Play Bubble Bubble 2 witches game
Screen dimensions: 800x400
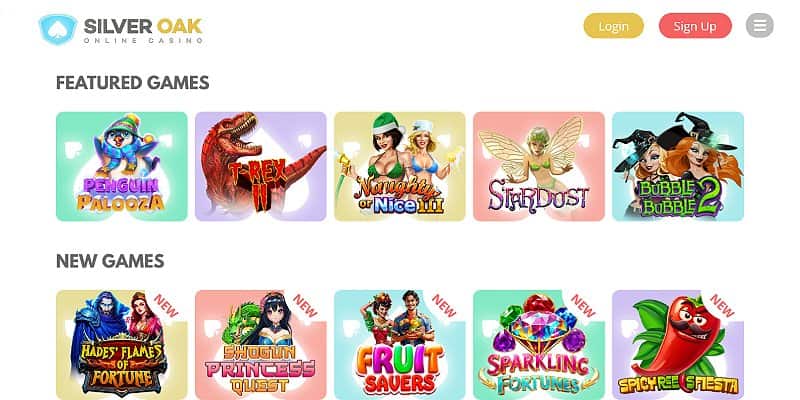pos(678,166)
